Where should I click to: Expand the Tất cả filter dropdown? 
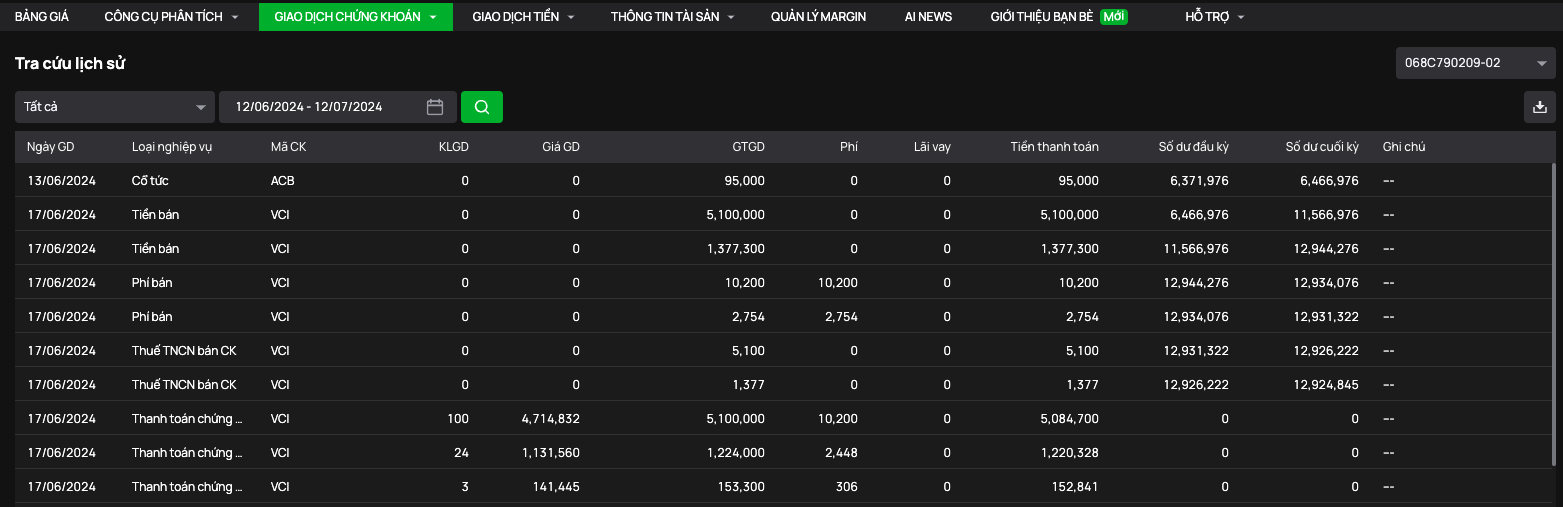click(115, 107)
